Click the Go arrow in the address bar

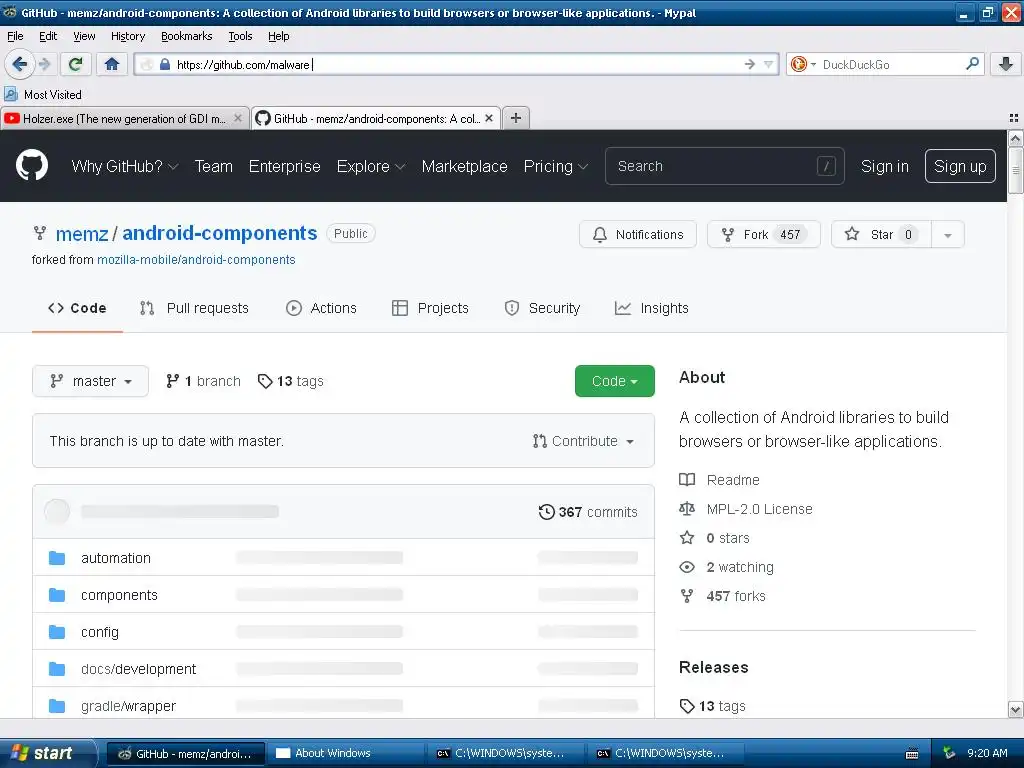(750, 64)
